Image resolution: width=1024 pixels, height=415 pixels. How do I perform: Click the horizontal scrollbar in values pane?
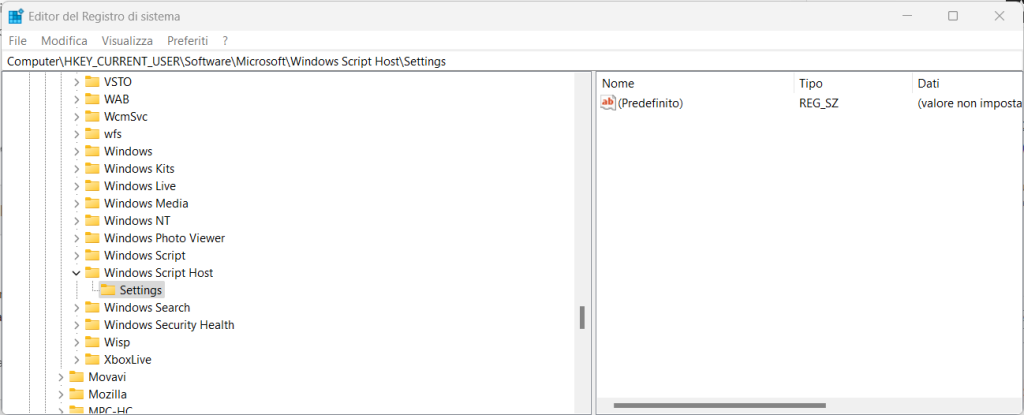pos(720,405)
